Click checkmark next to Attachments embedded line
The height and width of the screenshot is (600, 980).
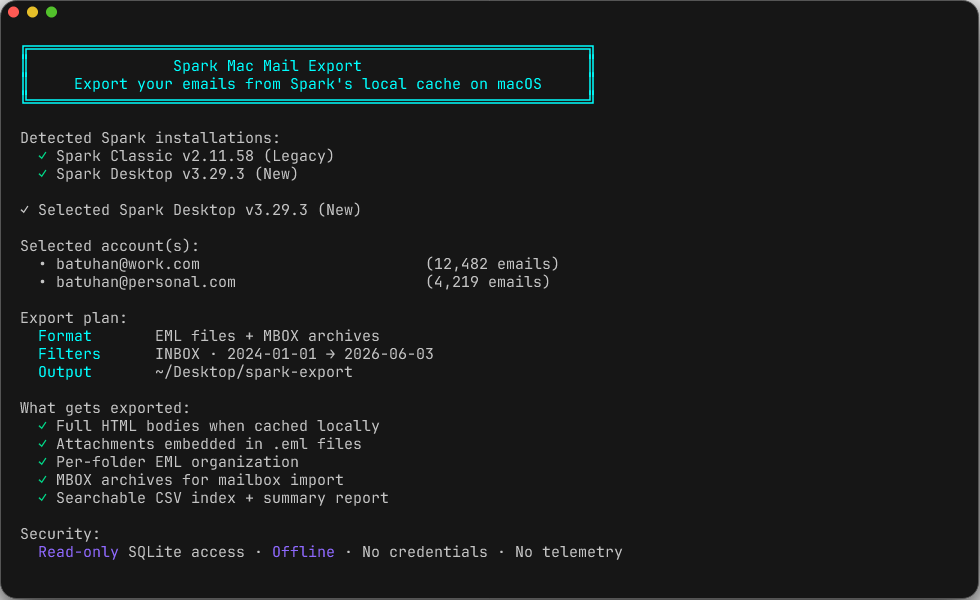(x=42, y=444)
